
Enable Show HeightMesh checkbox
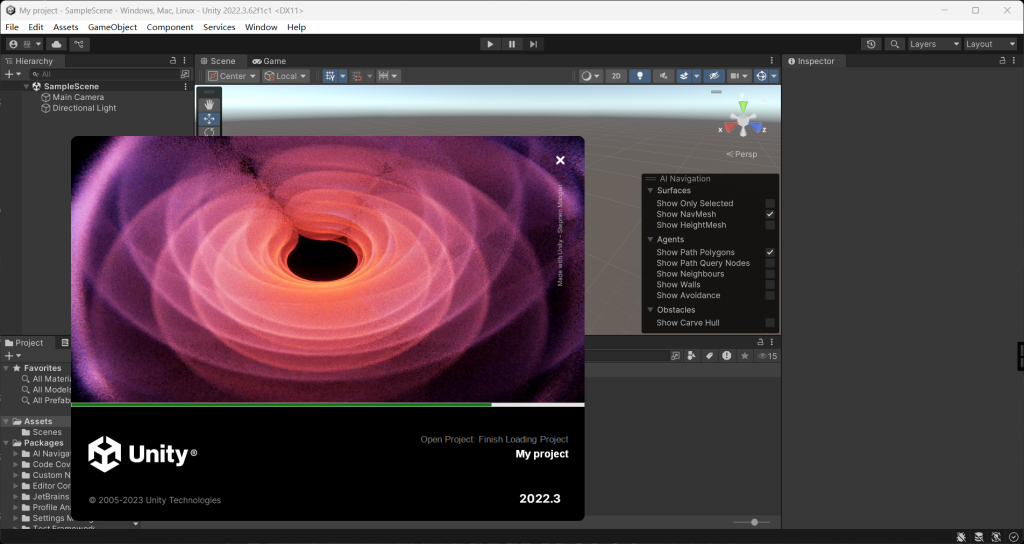(770, 225)
